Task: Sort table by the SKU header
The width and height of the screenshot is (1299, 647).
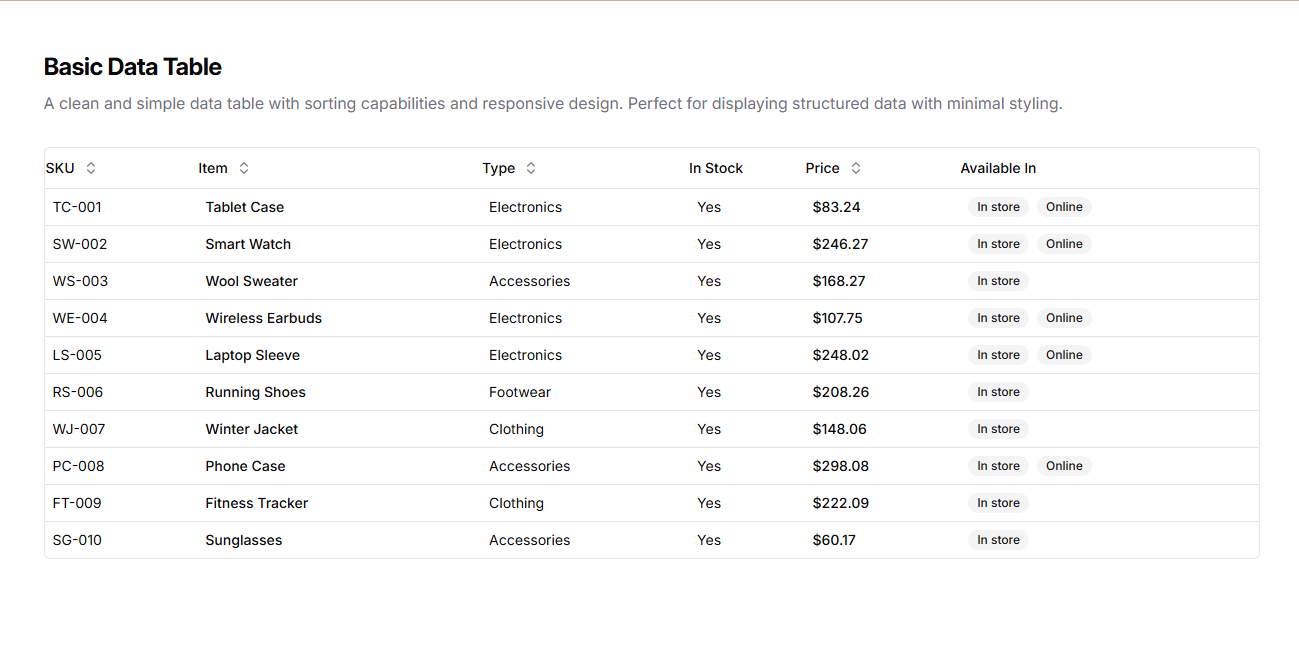Action: pos(60,168)
